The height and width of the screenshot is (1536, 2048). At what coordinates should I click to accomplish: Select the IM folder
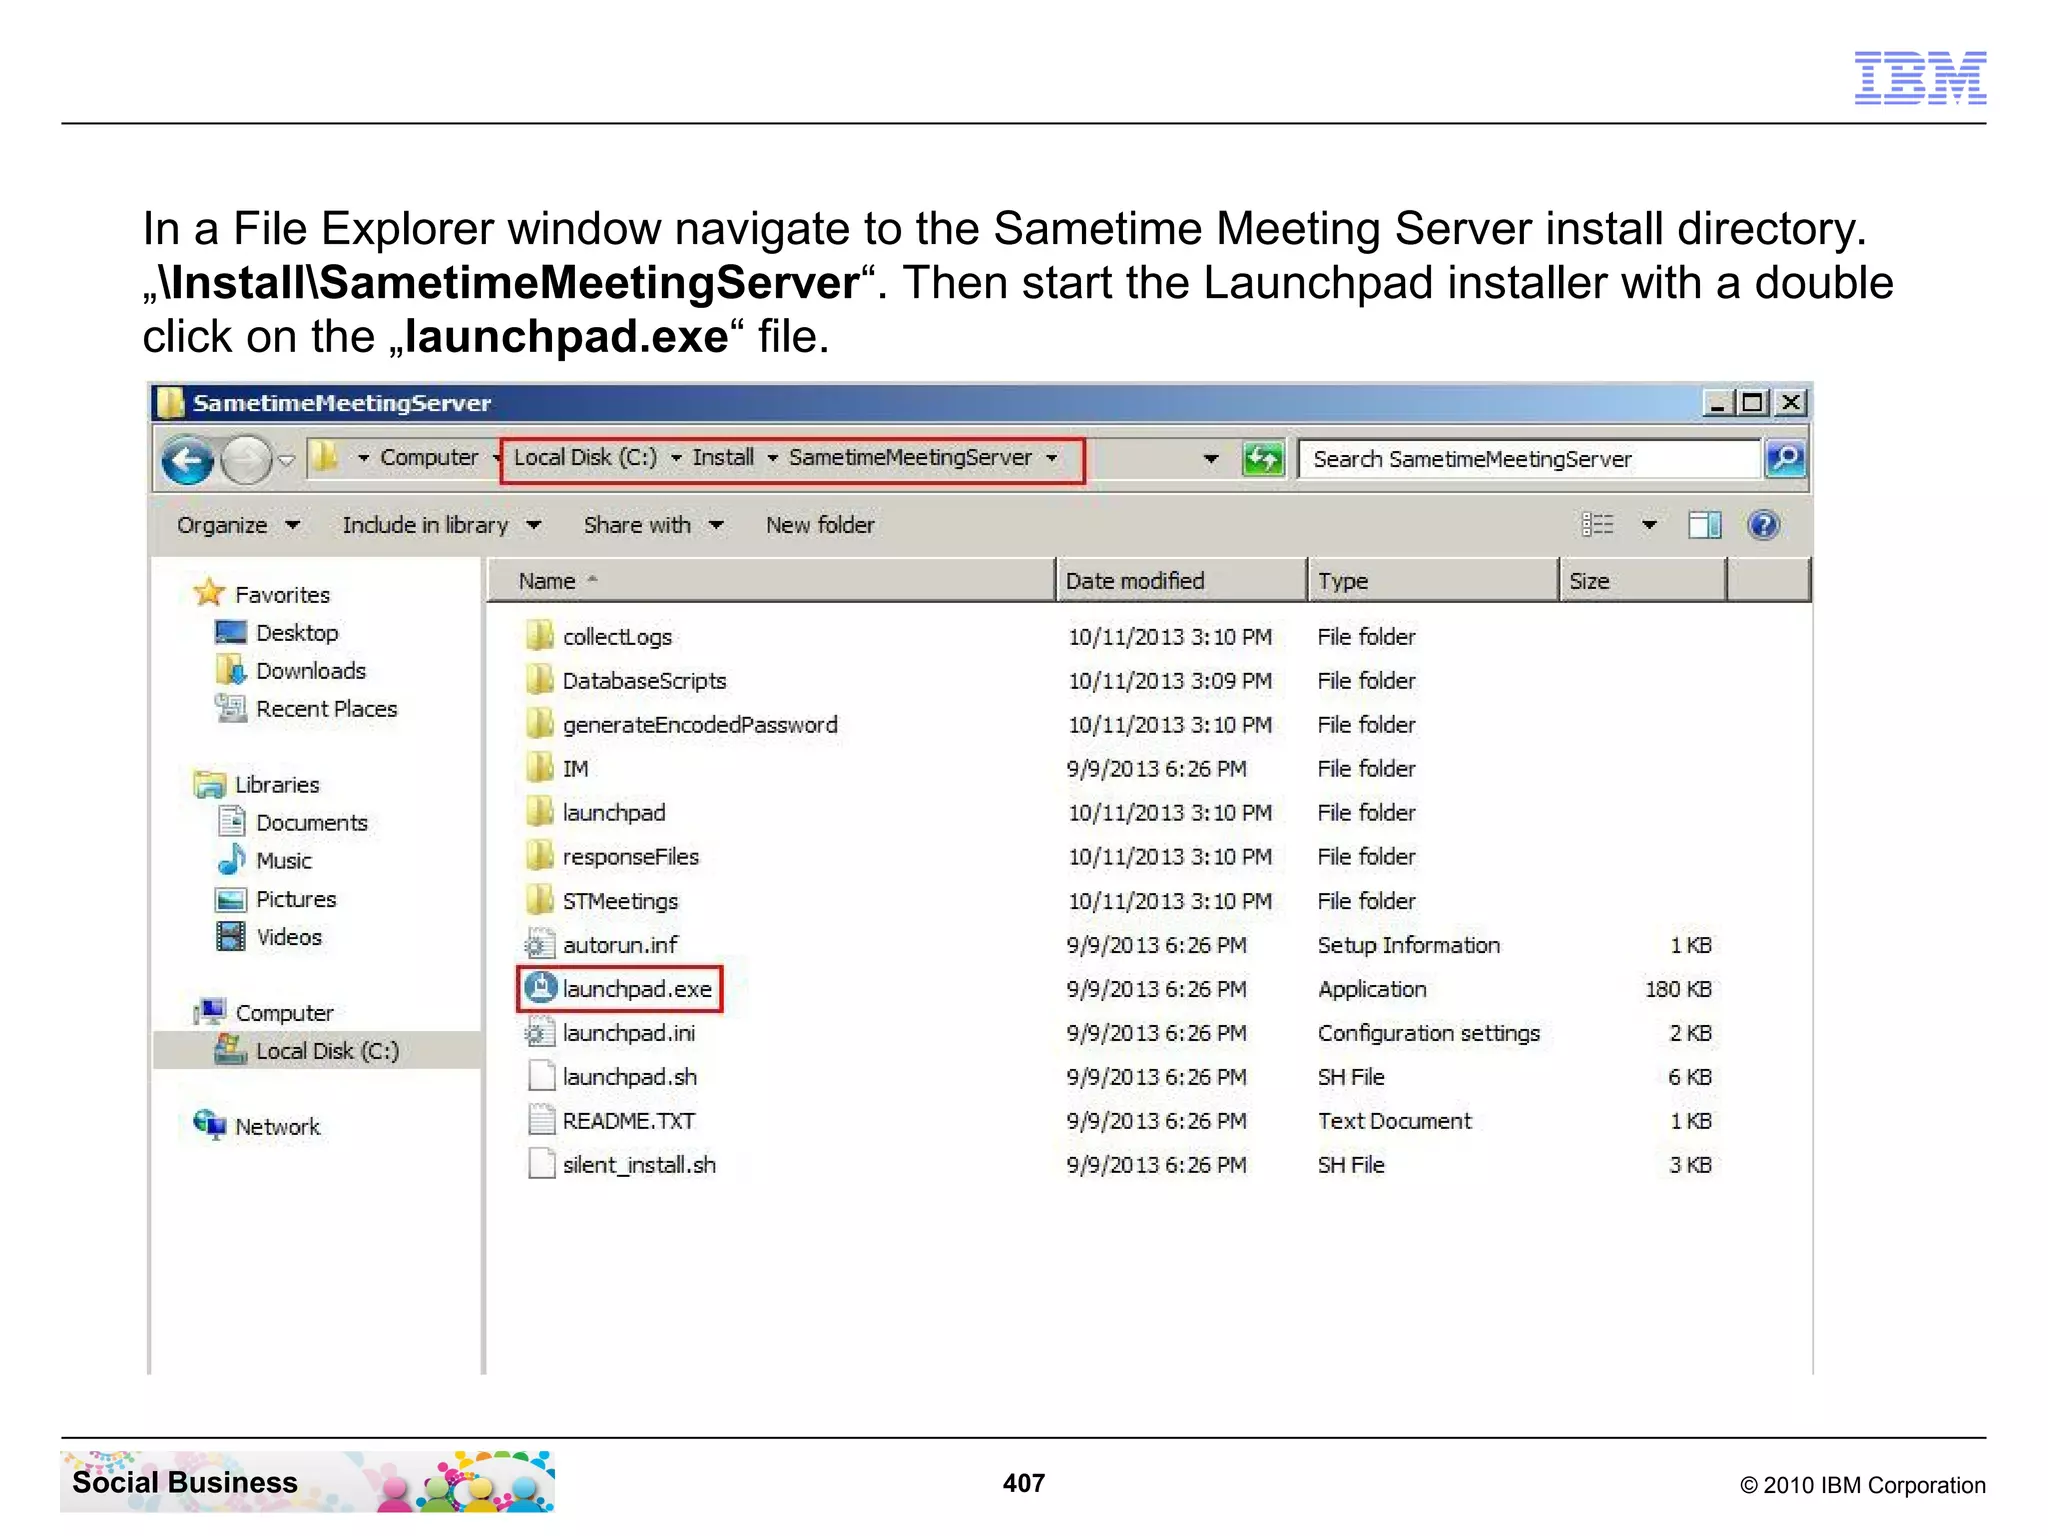click(x=575, y=769)
